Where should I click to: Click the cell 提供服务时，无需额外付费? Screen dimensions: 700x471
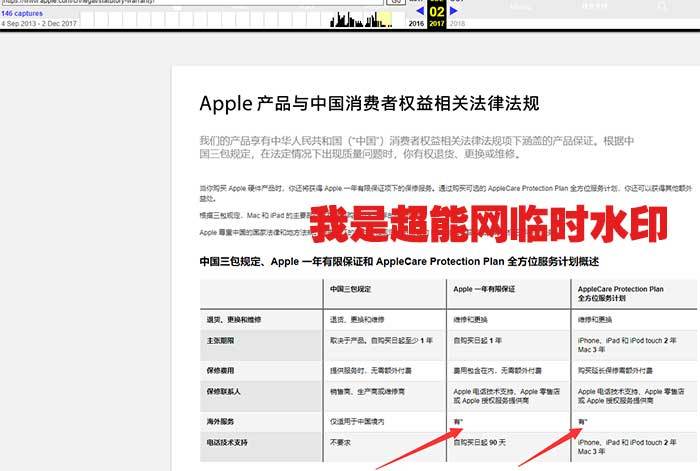pyautogui.click(x=371, y=371)
